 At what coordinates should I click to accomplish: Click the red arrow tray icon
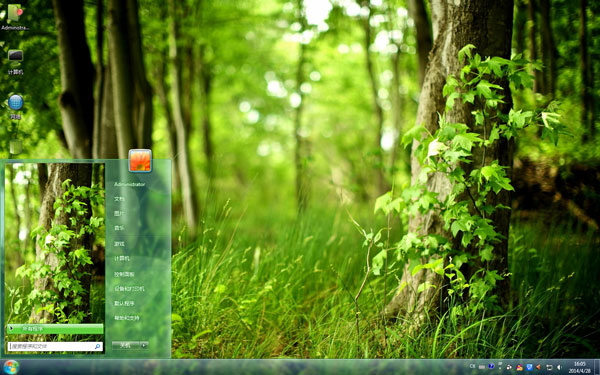(538, 367)
